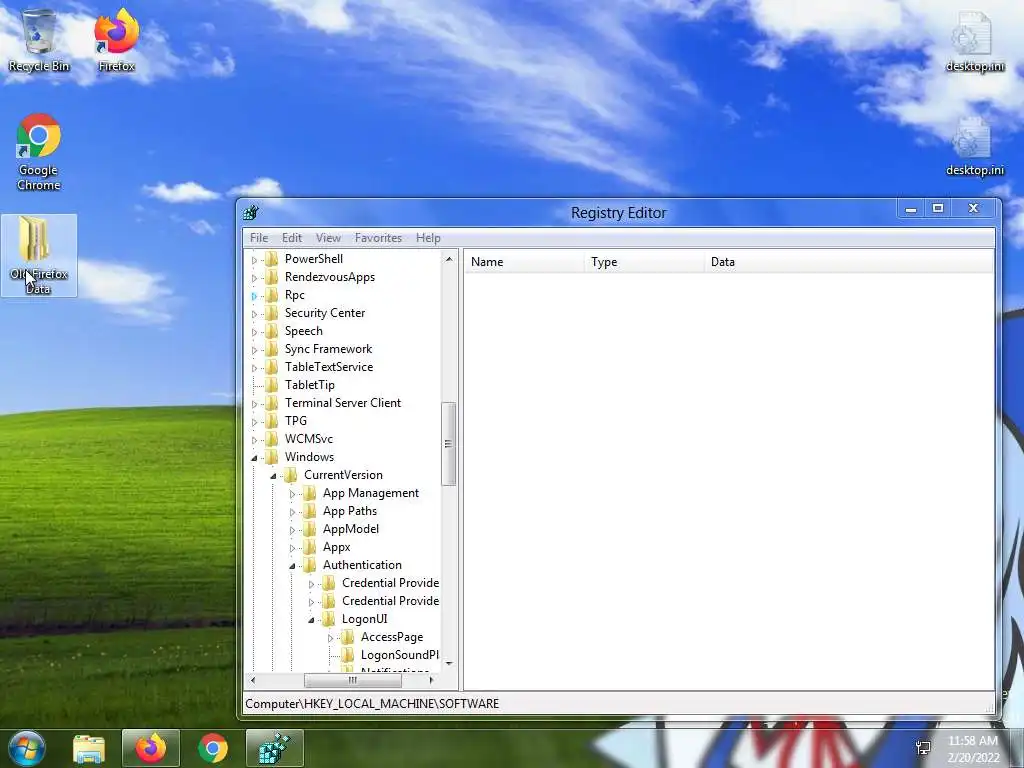
Task: Sort values by the Name column header
Action: coord(524,262)
